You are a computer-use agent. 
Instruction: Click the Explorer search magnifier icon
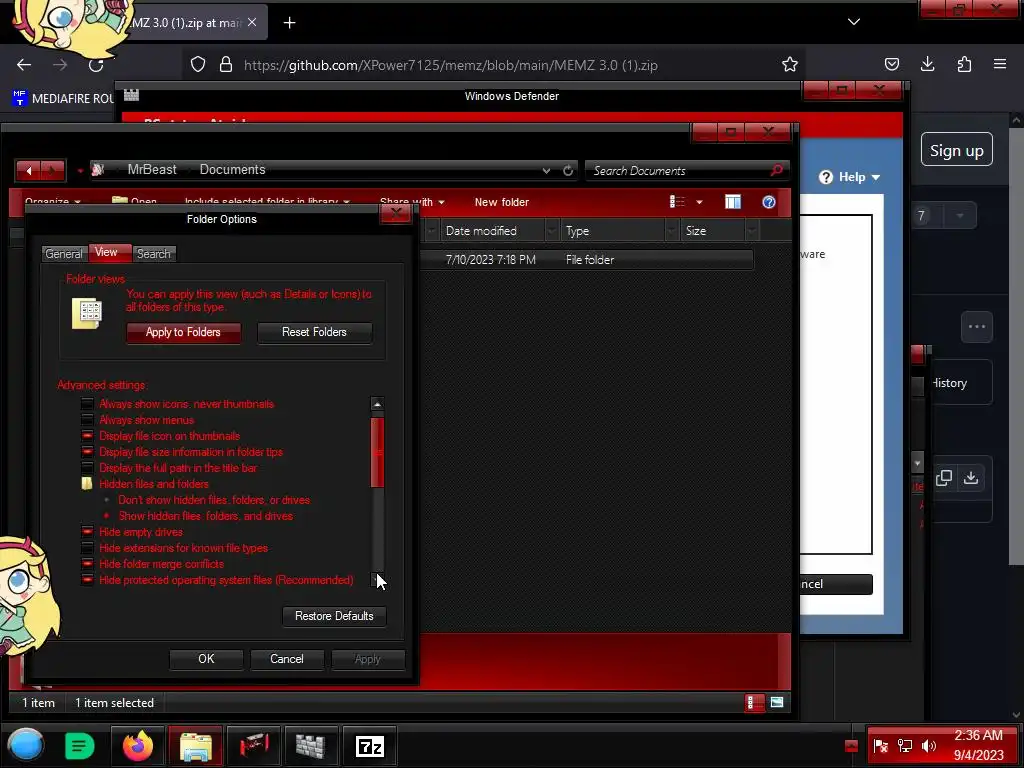pos(776,170)
